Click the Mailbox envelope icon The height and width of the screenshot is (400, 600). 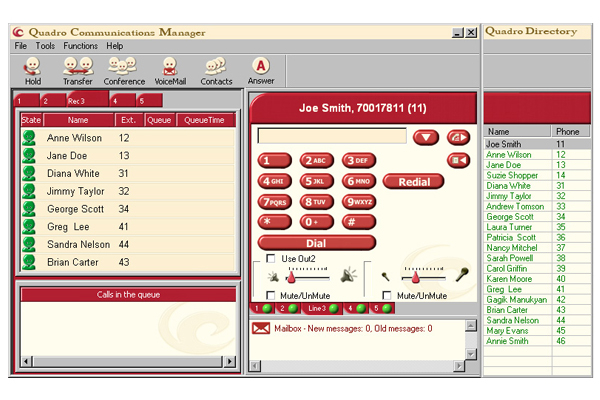261,328
